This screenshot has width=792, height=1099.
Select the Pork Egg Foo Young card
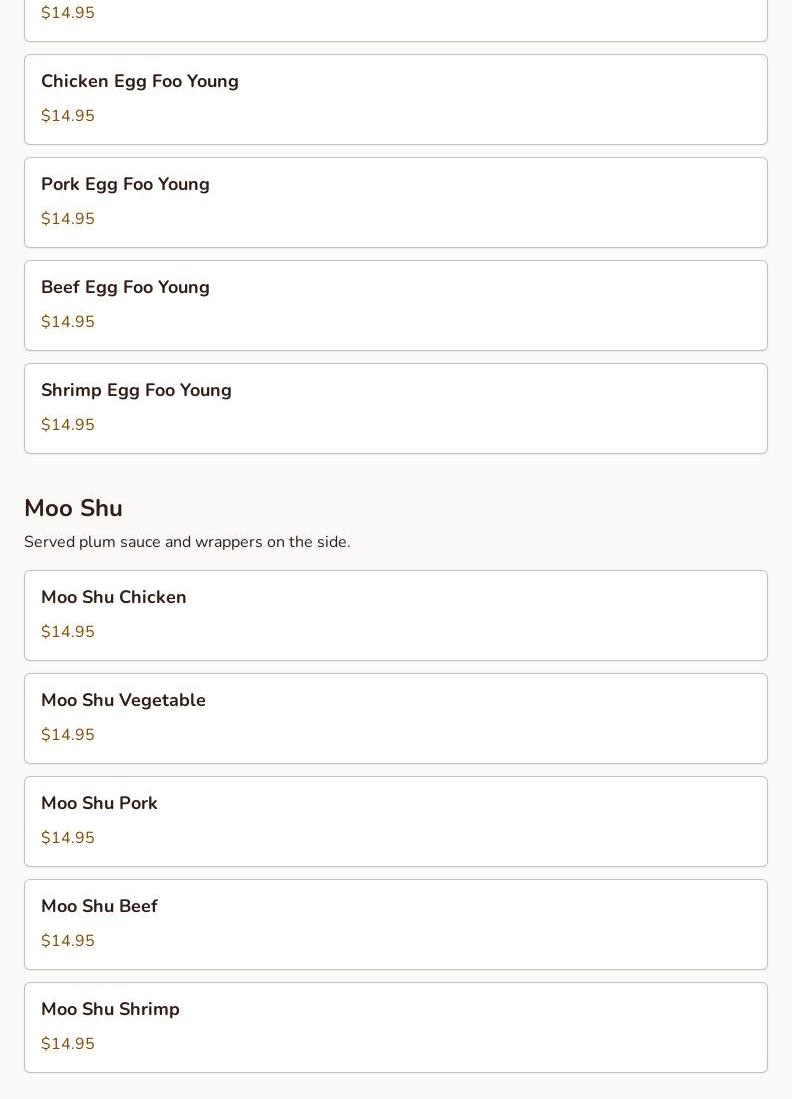coord(395,202)
